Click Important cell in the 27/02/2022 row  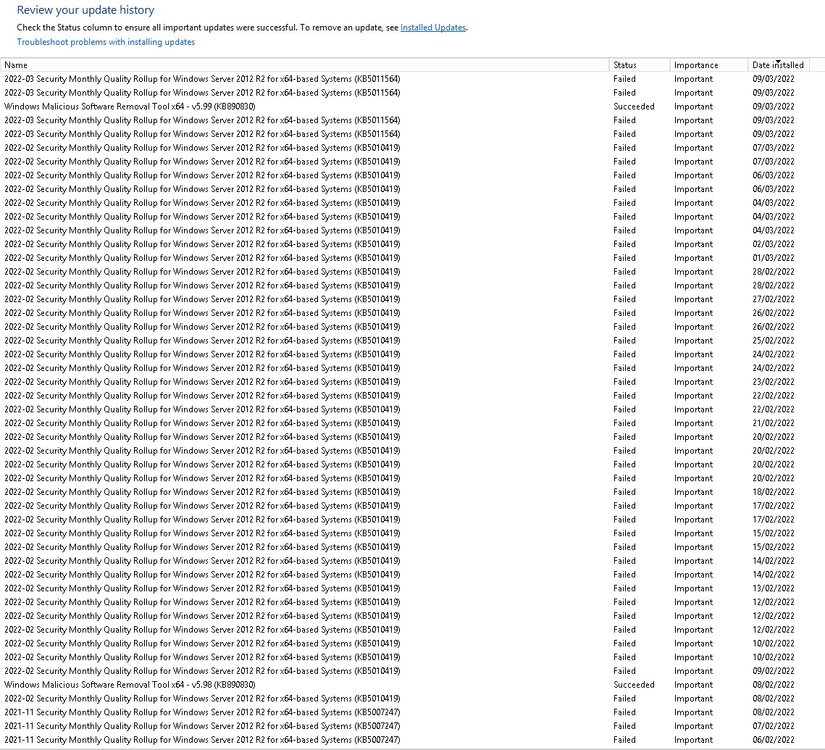coord(693,299)
